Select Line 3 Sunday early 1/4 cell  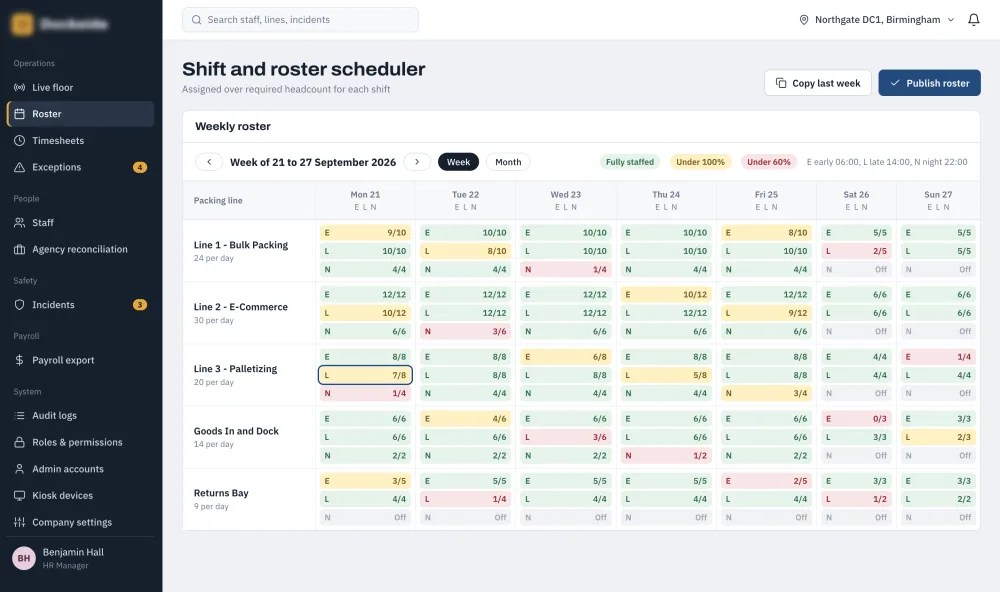pyautogui.click(x=938, y=357)
